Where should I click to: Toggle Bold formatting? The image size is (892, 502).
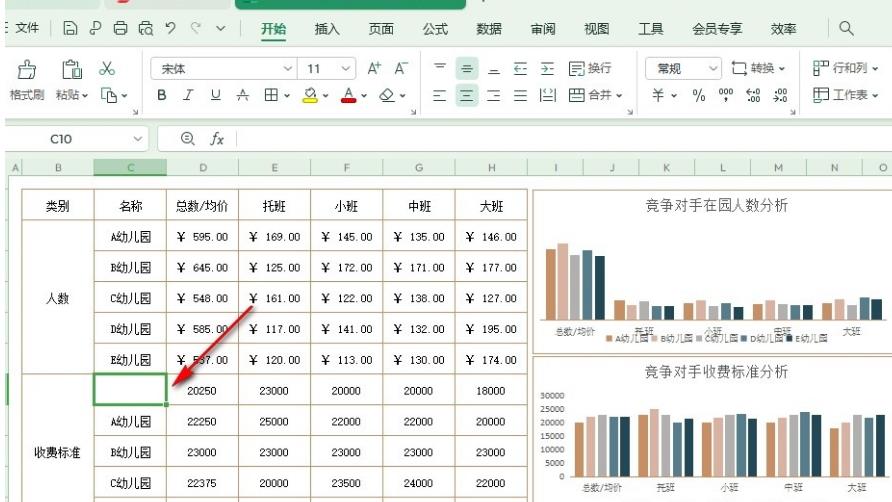162,95
